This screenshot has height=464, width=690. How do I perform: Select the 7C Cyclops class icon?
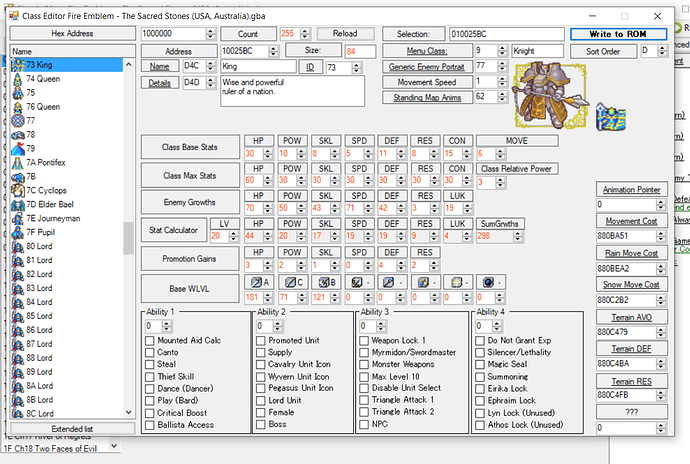(x=18, y=190)
